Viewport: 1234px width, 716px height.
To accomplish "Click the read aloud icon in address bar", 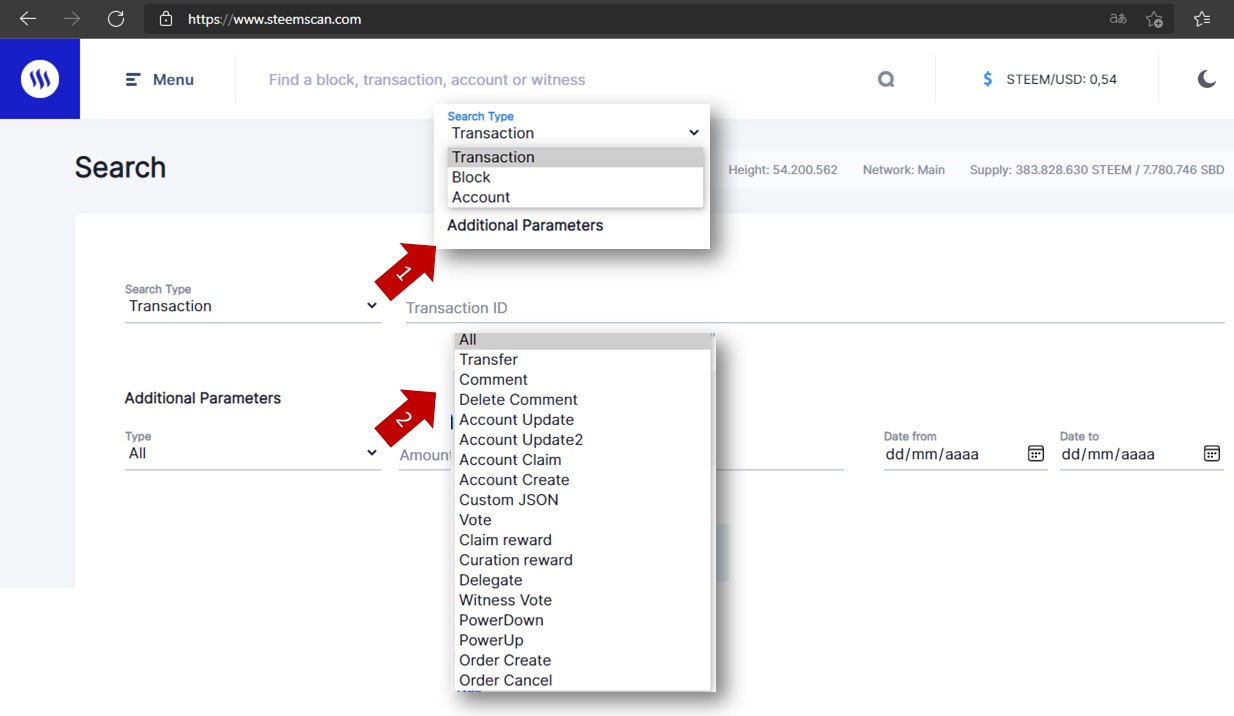I will click(1118, 18).
